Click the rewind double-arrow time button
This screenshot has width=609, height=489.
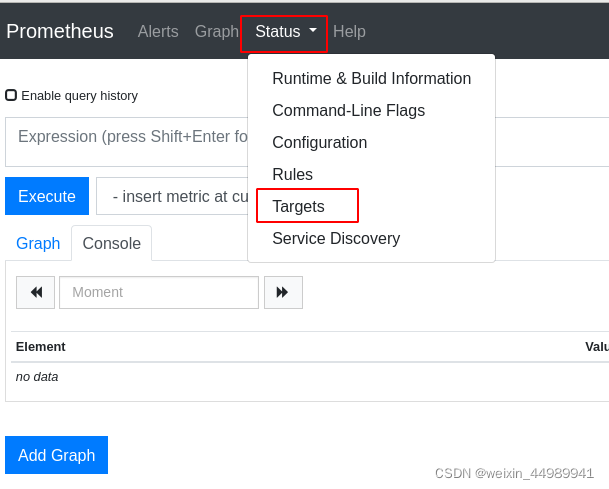pos(35,292)
